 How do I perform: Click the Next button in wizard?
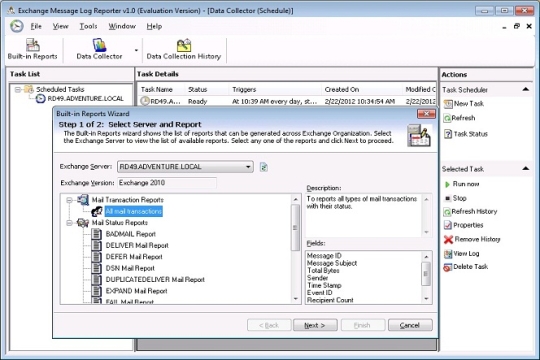pos(315,325)
